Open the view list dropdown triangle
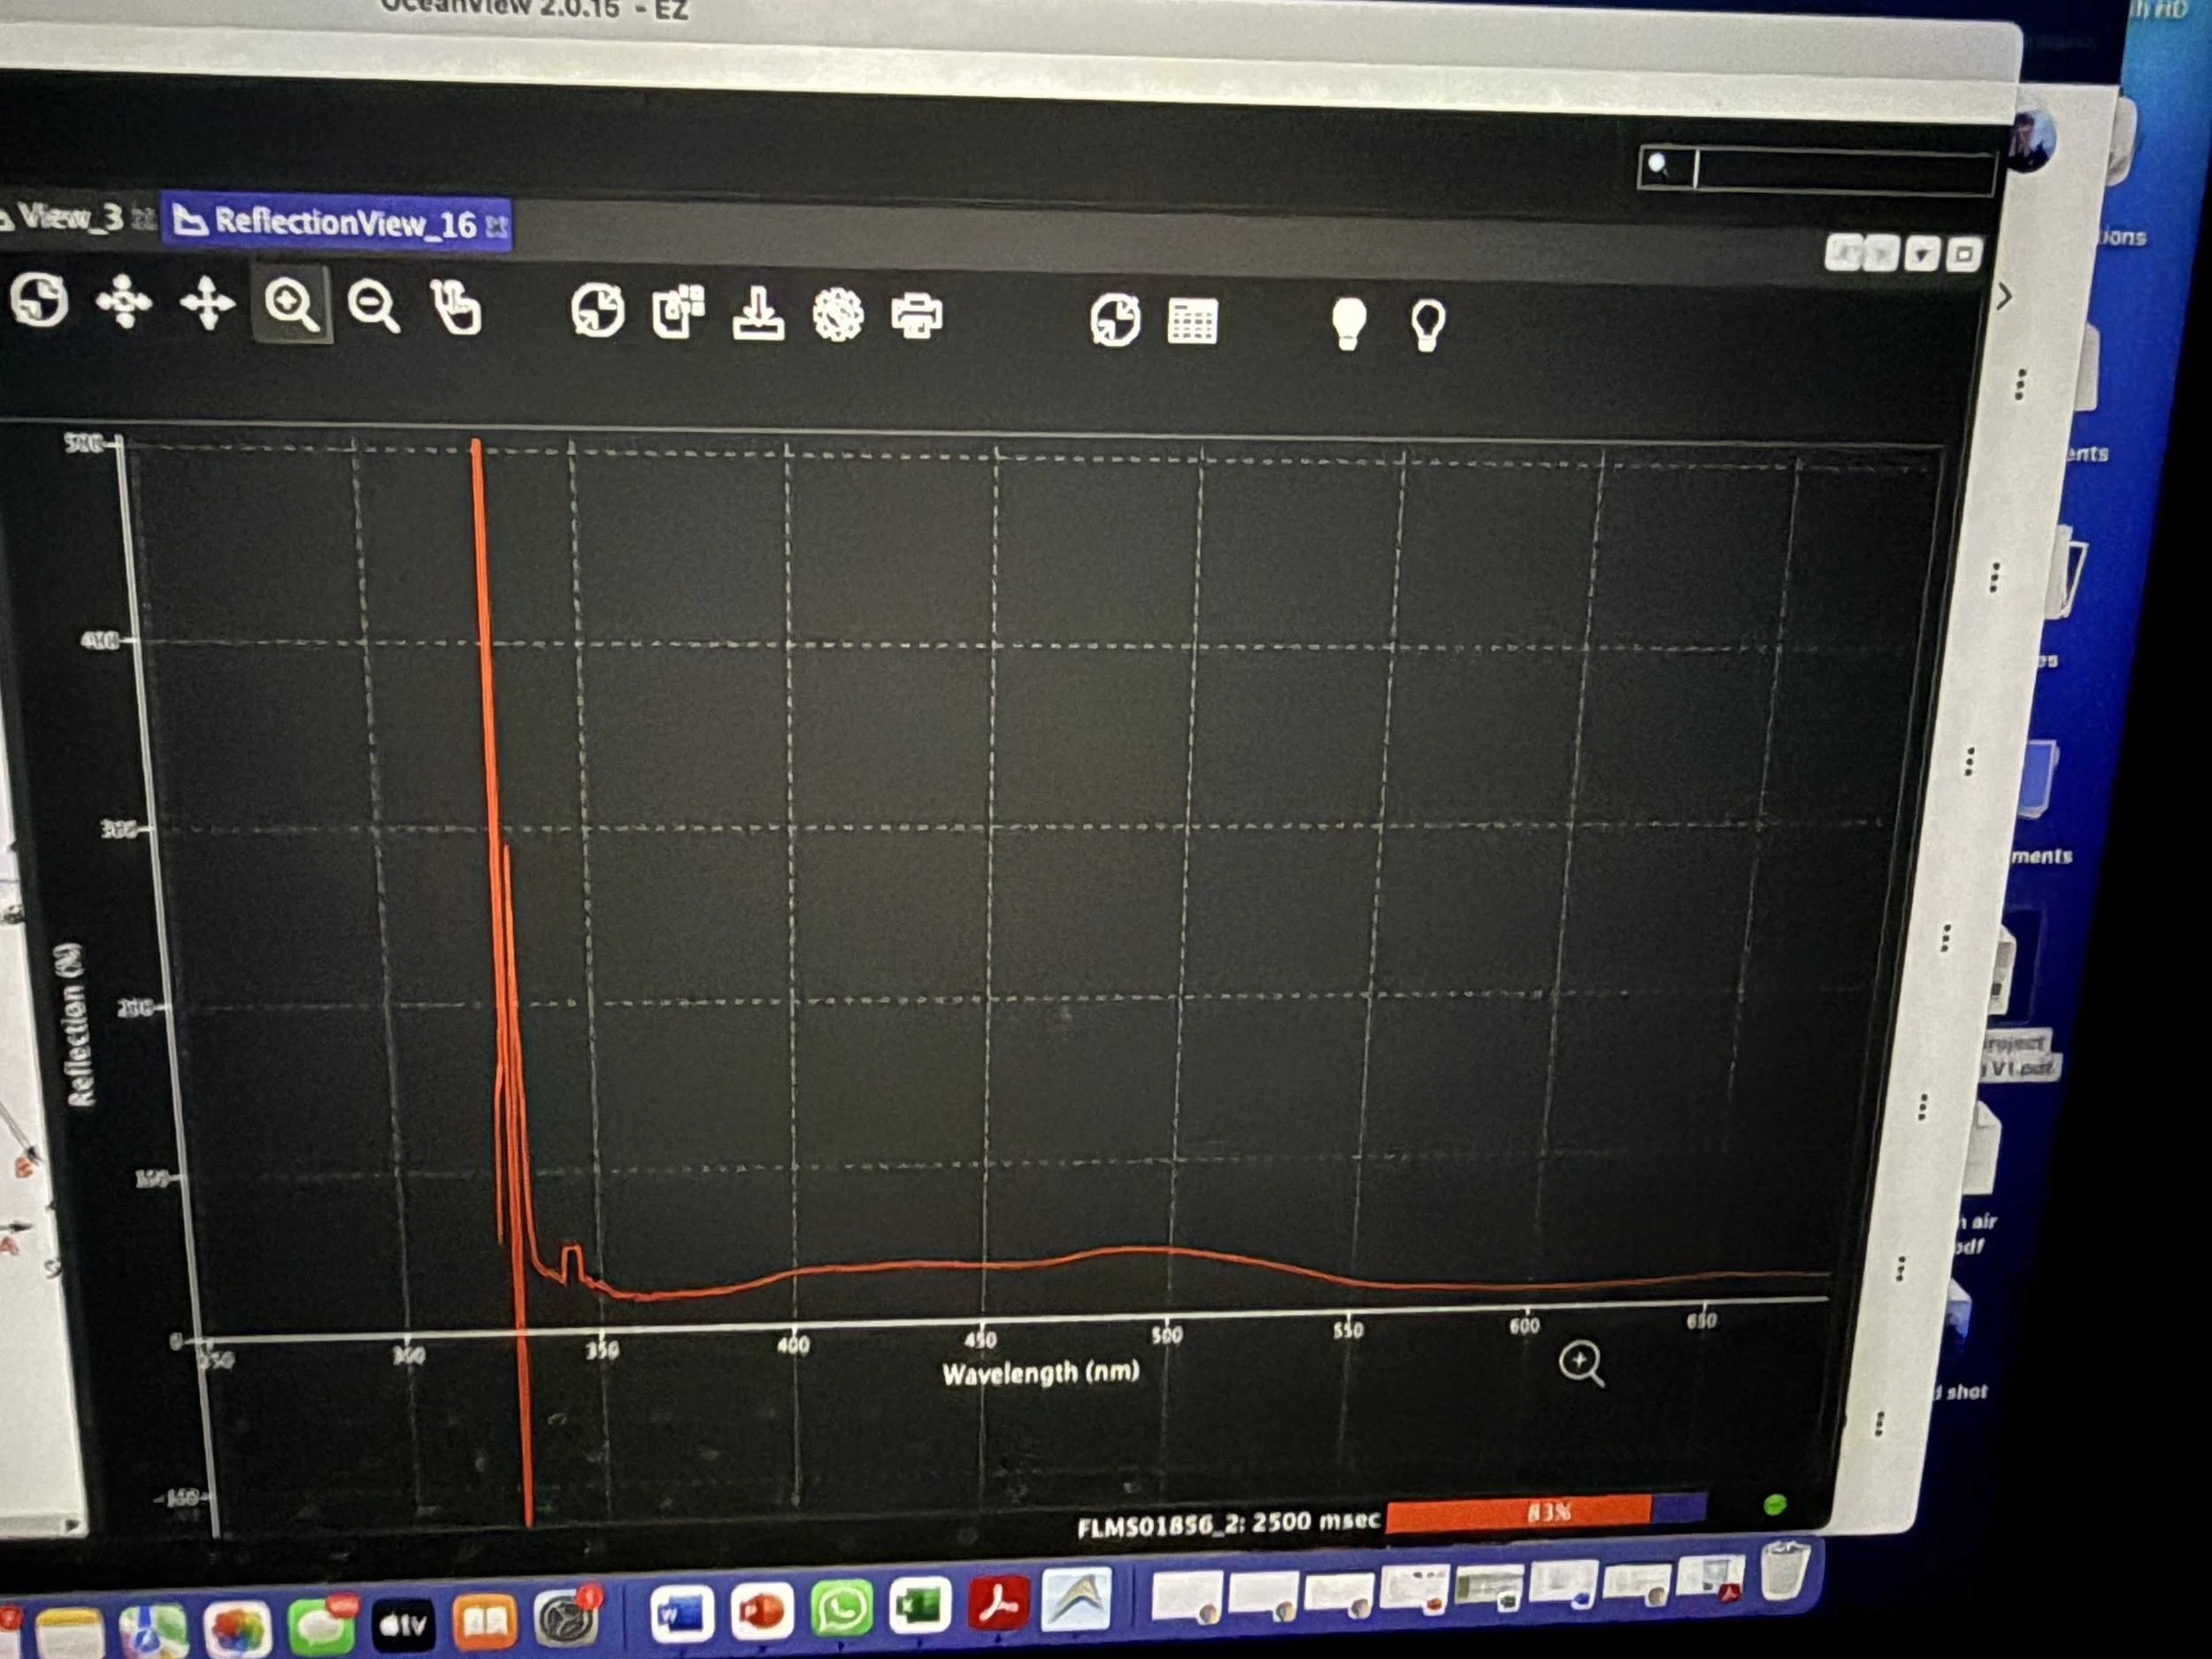The height and width of the screenshot is (1659, 2212). [x=1921, y=255]
